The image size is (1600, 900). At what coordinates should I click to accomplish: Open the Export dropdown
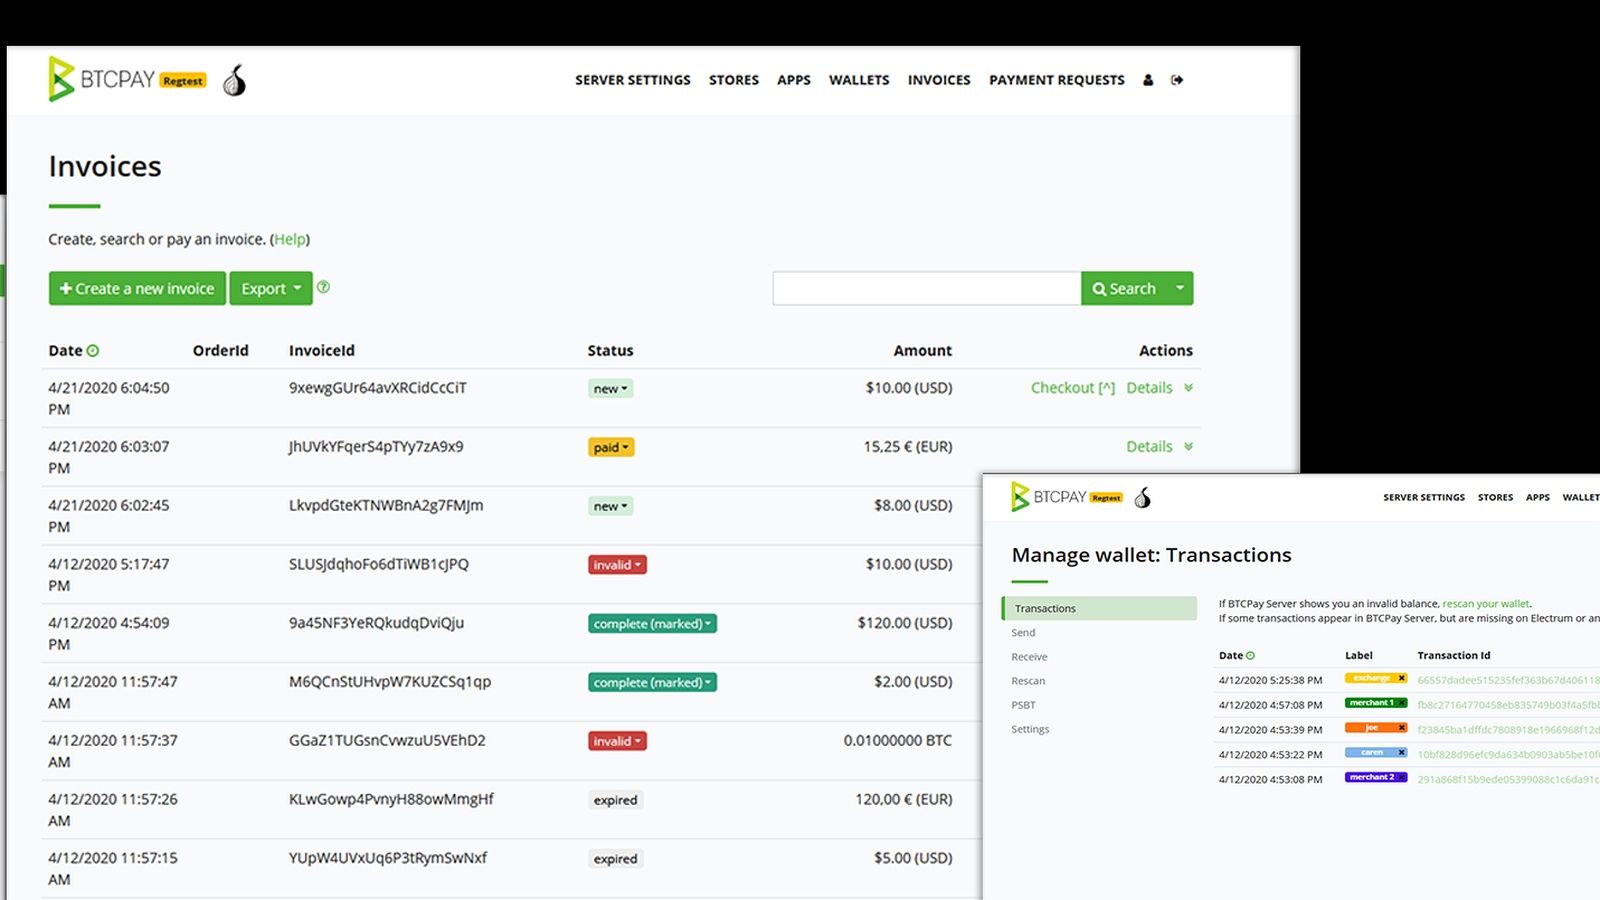[x=271, y=288]
